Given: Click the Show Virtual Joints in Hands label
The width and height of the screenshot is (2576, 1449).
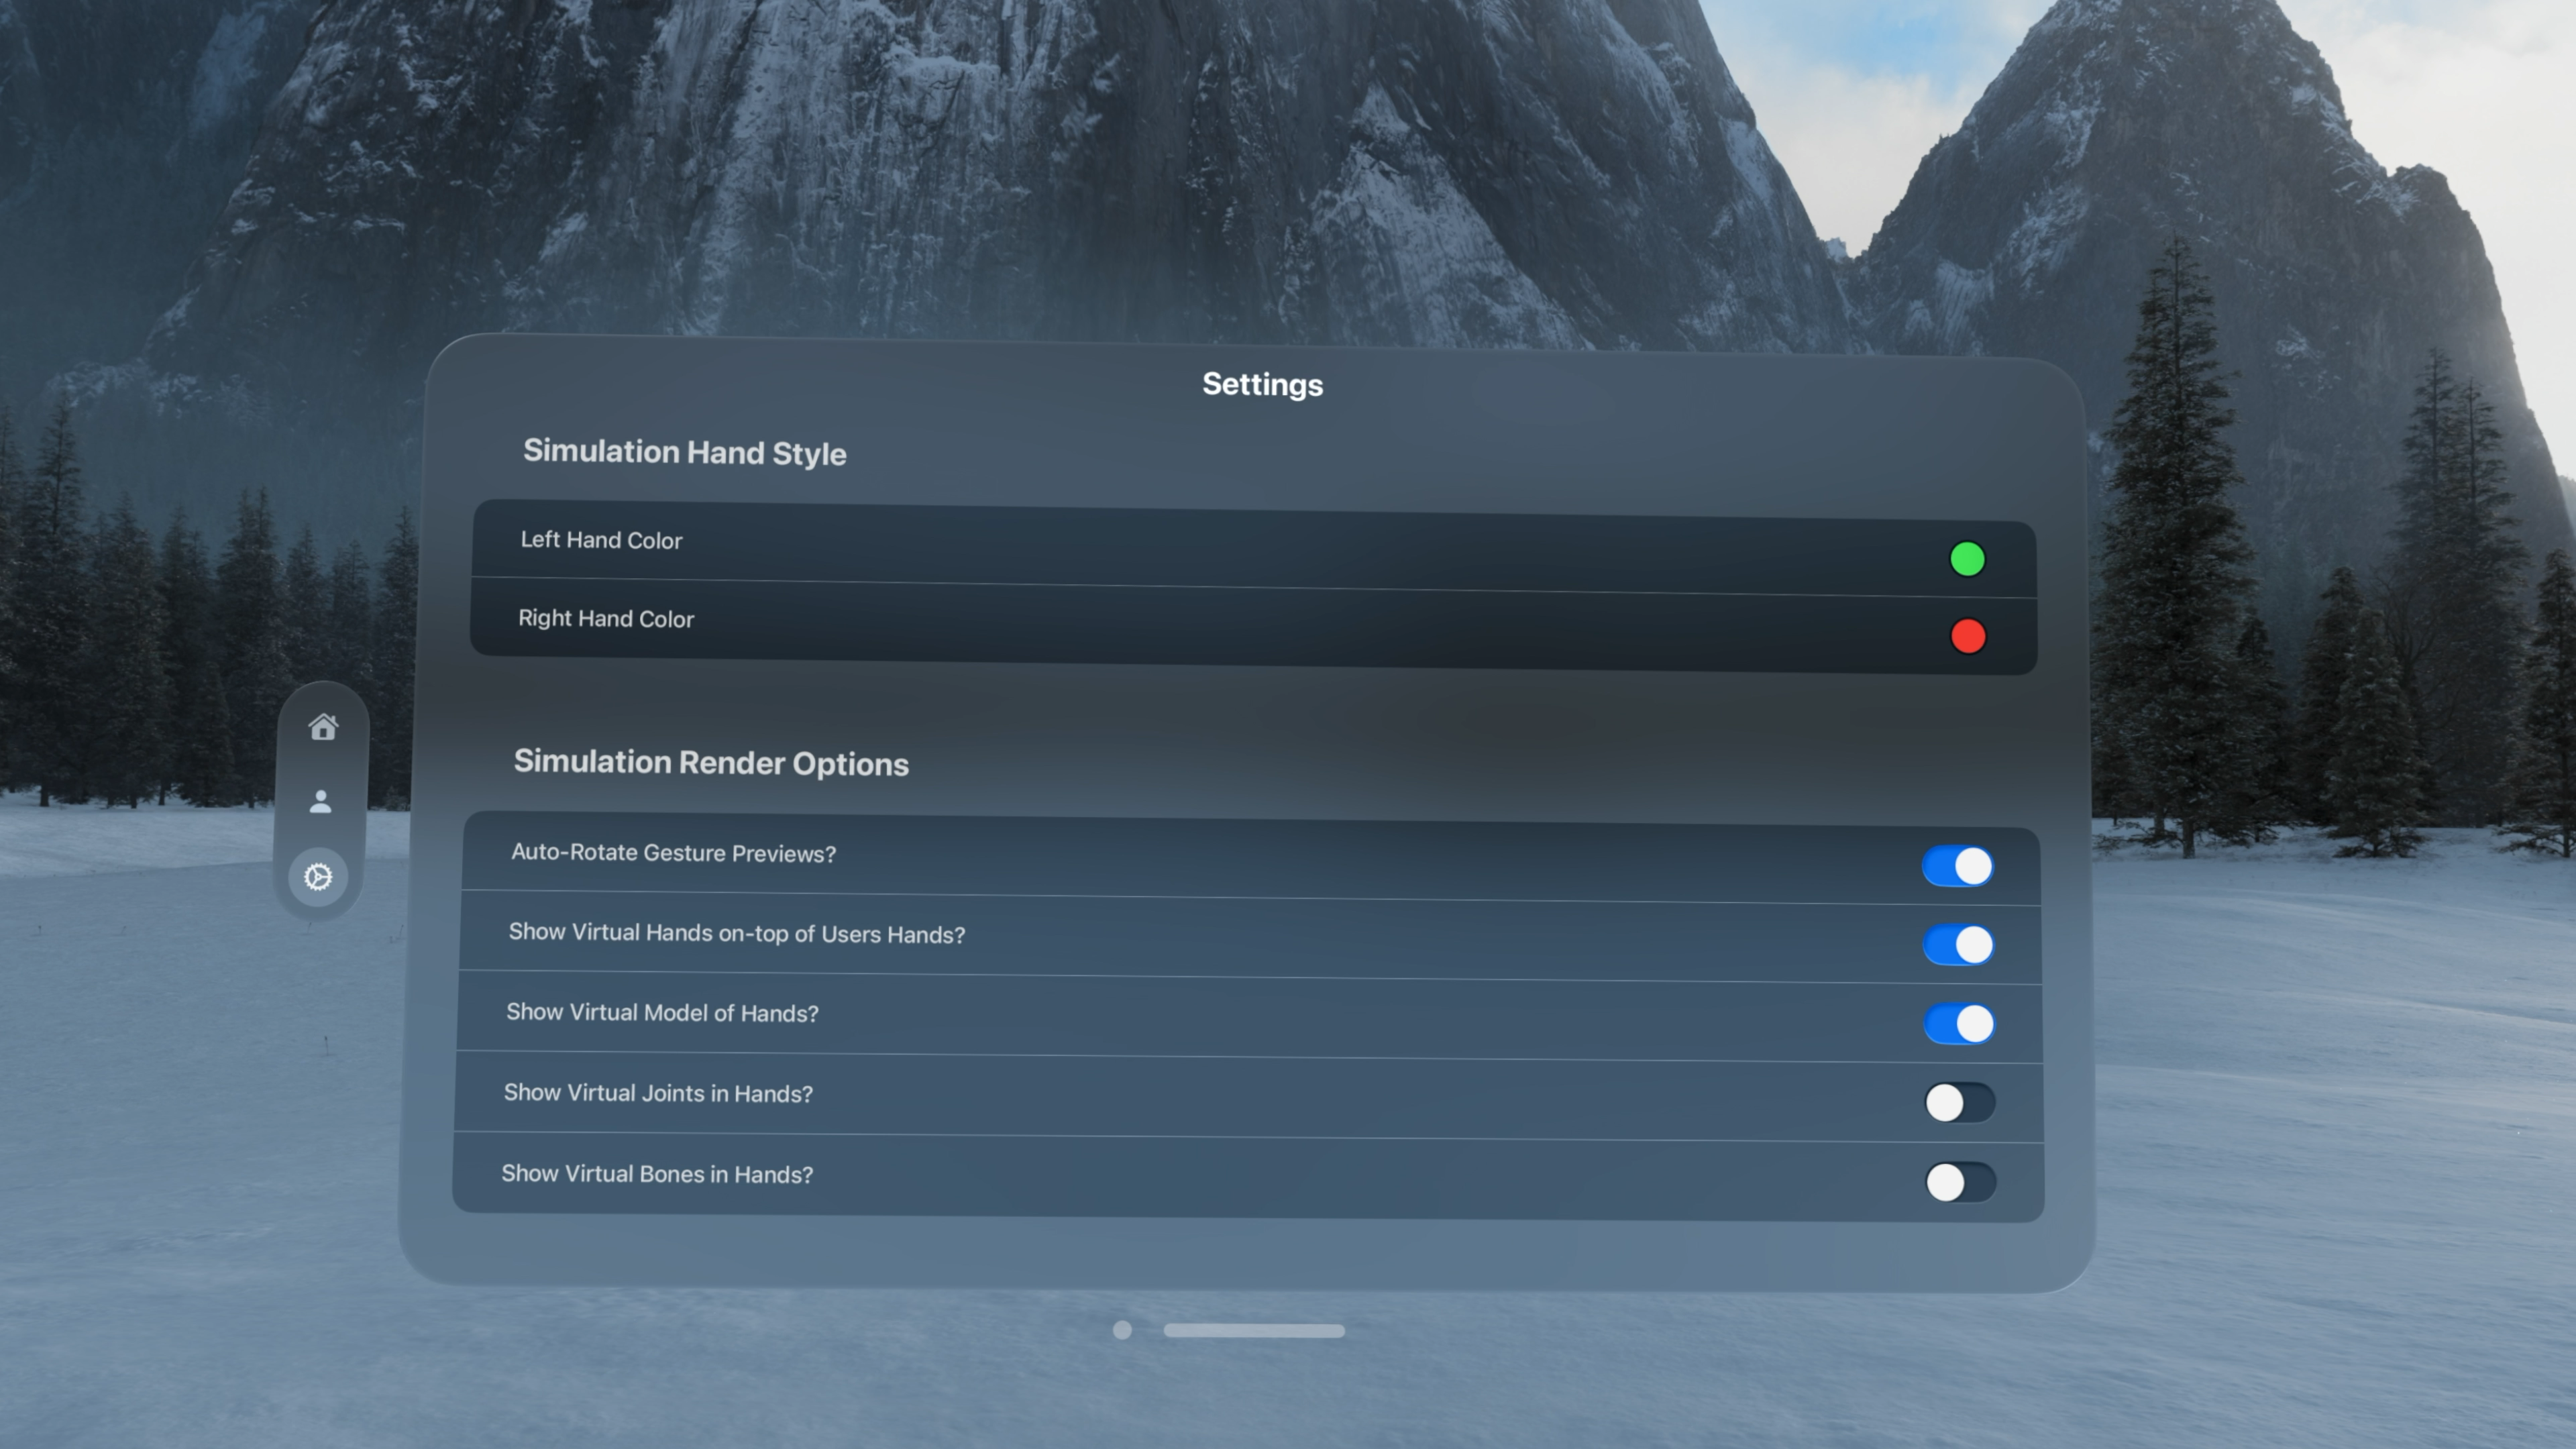Looking at the screenshot, I should point(658,1093).
